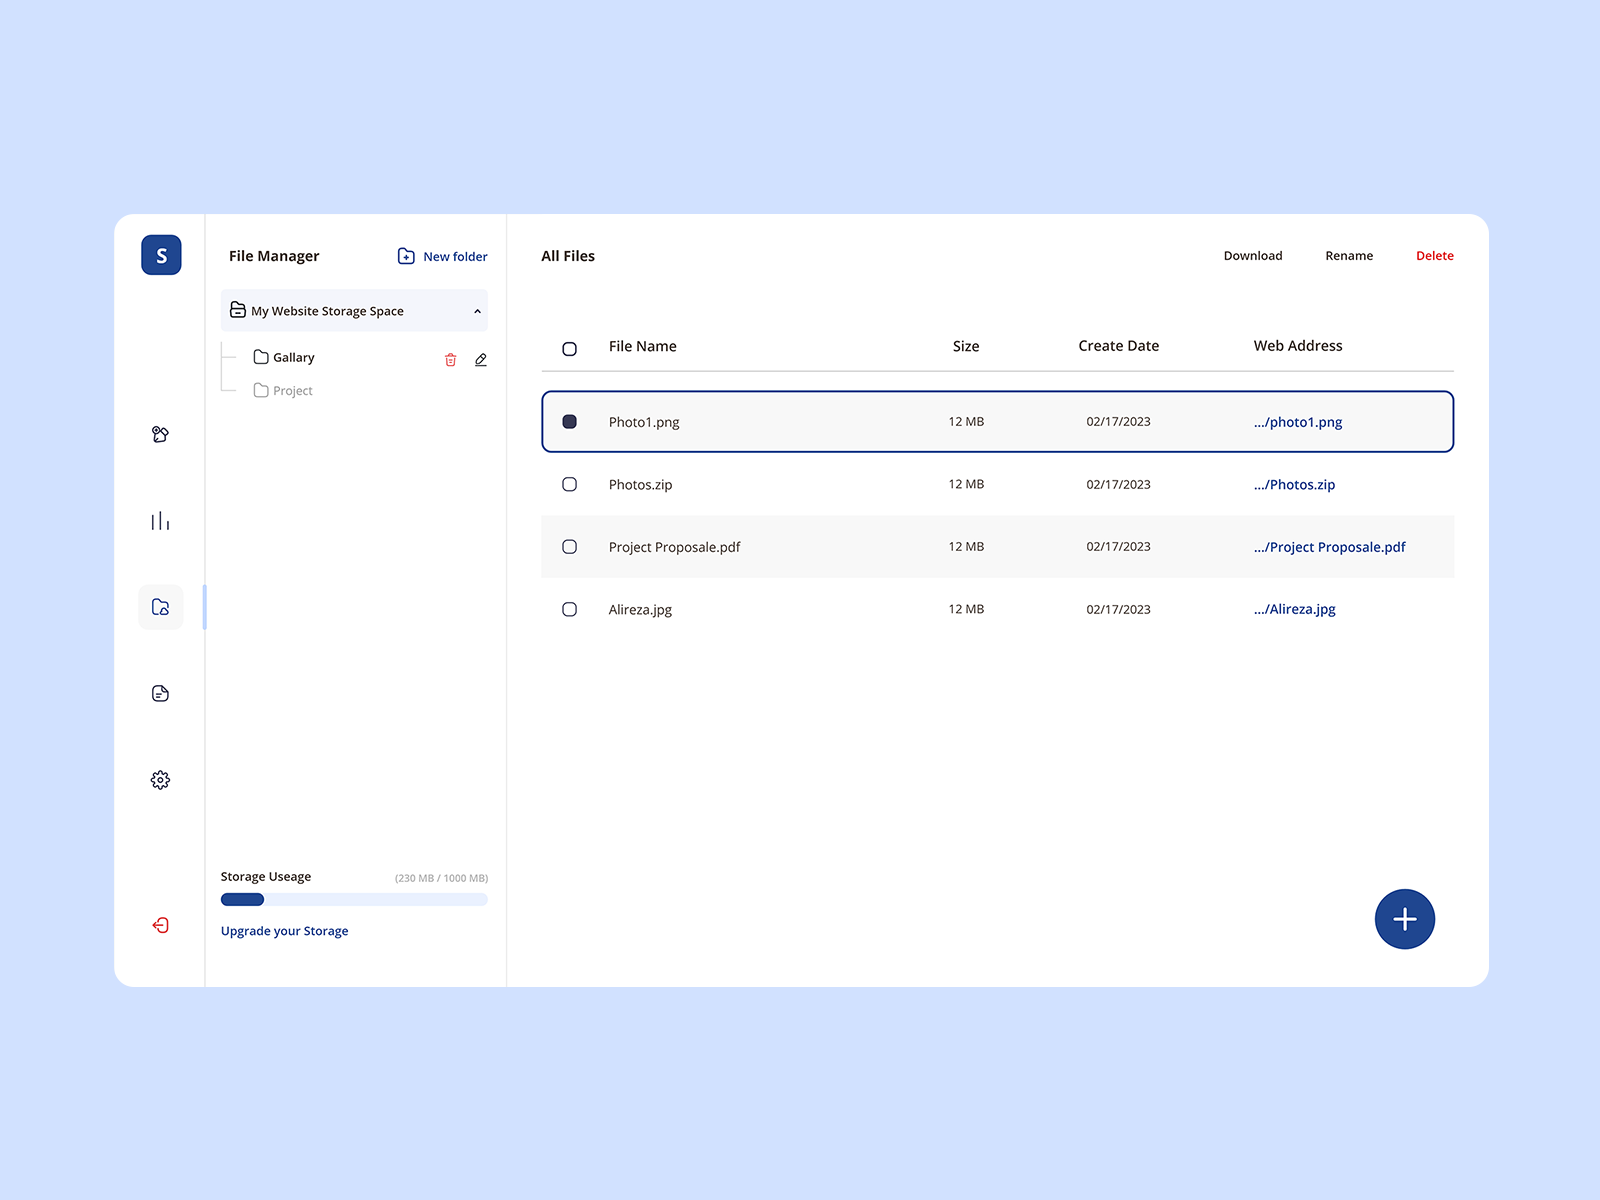The image size is (1600, 1200).
Task: Open Upgrade your Storage link
Action: click(x=285, y=931)
